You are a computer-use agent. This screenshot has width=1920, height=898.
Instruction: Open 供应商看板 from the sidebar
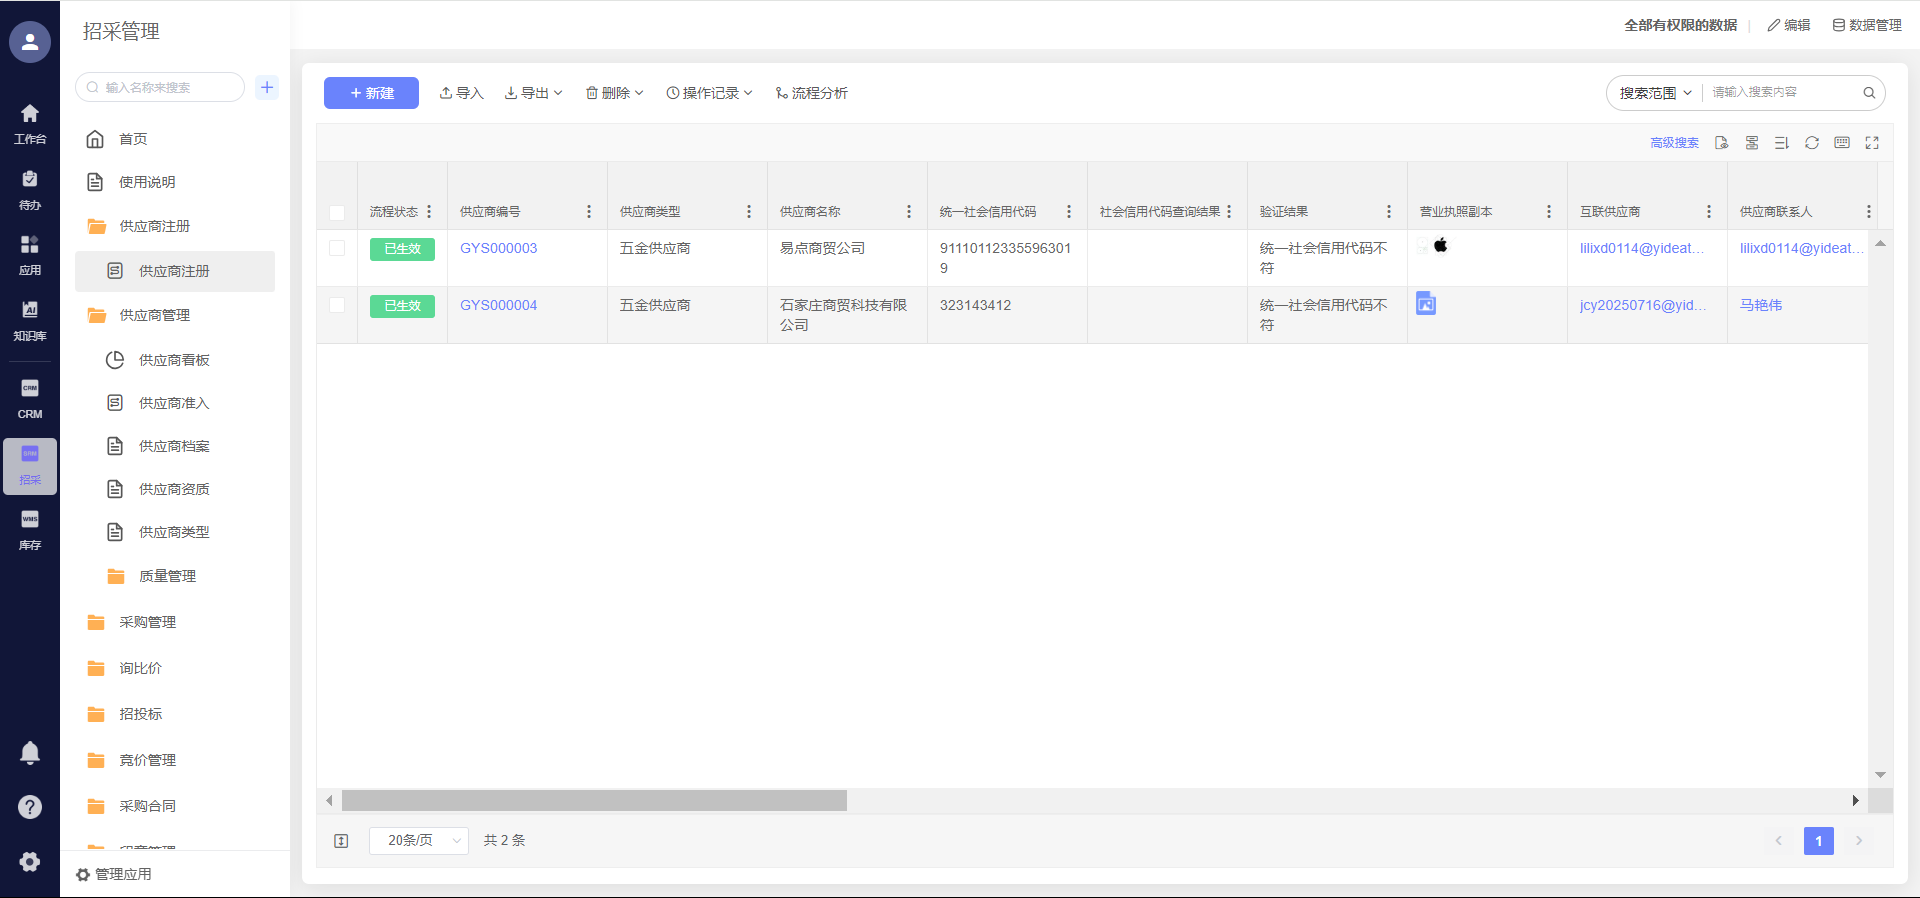point(174,360)
